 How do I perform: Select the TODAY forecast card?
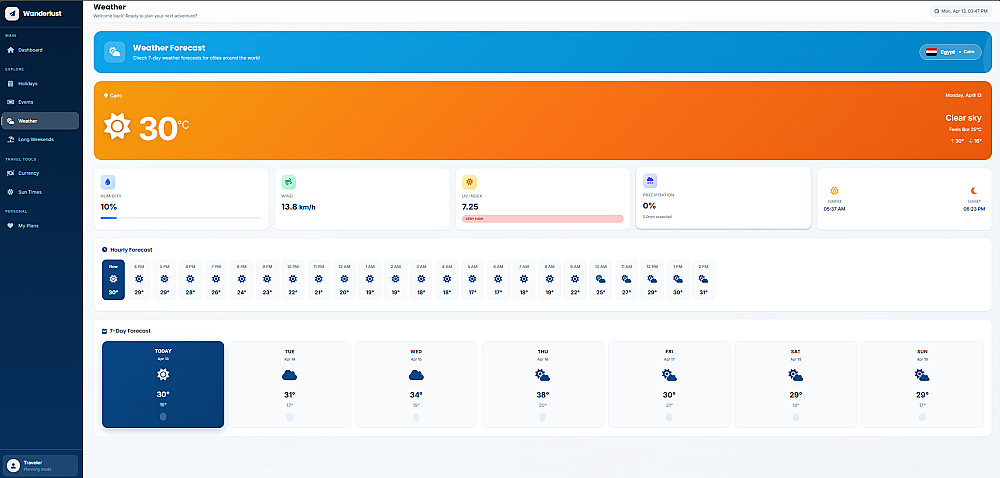click(x=163, y=384)
